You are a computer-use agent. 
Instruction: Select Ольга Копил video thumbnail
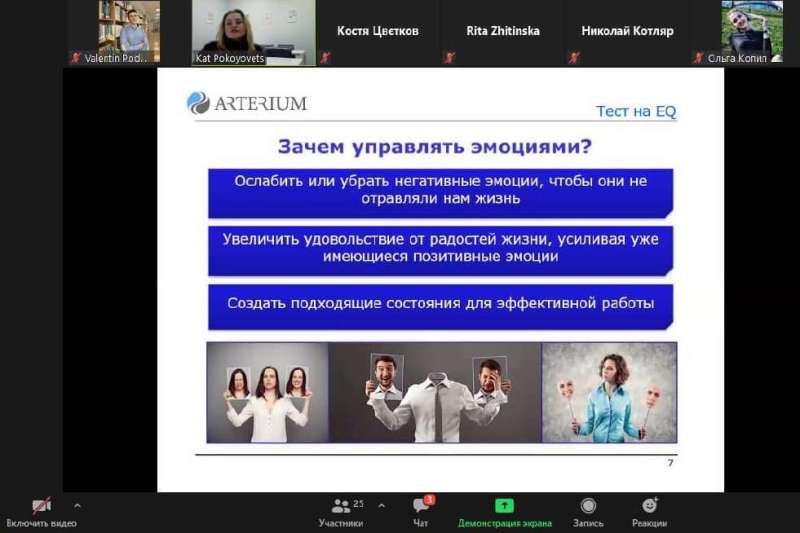752,32
